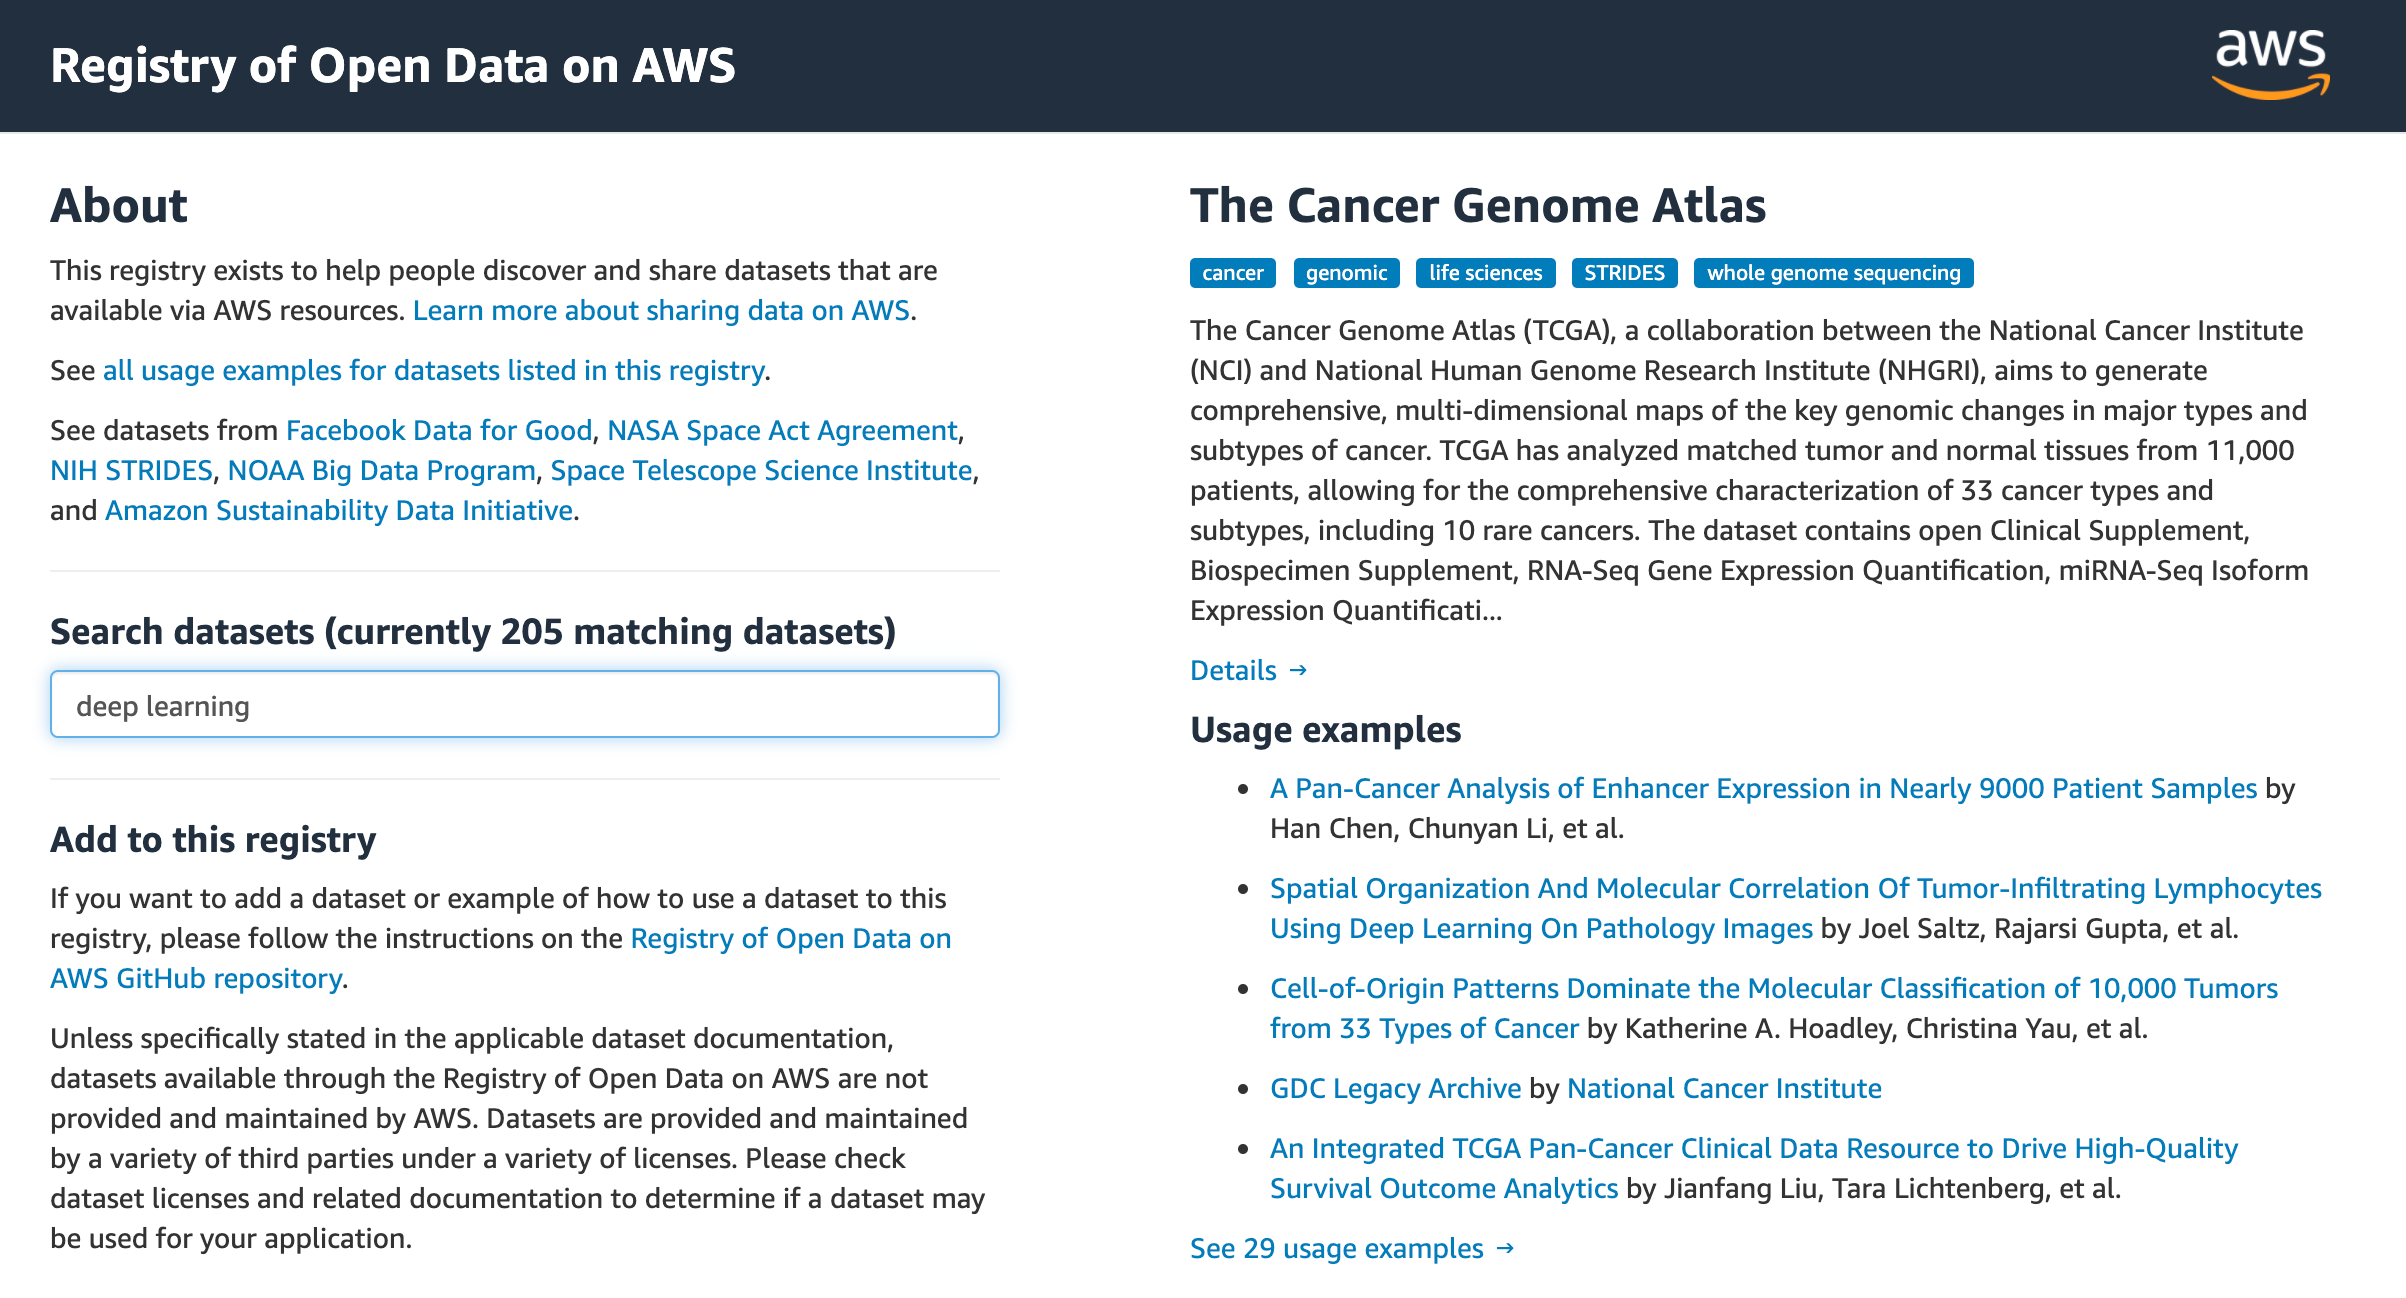2406x1298 pixels.
Task: Open all usage examples for datasets link
Action: [433, 371]
